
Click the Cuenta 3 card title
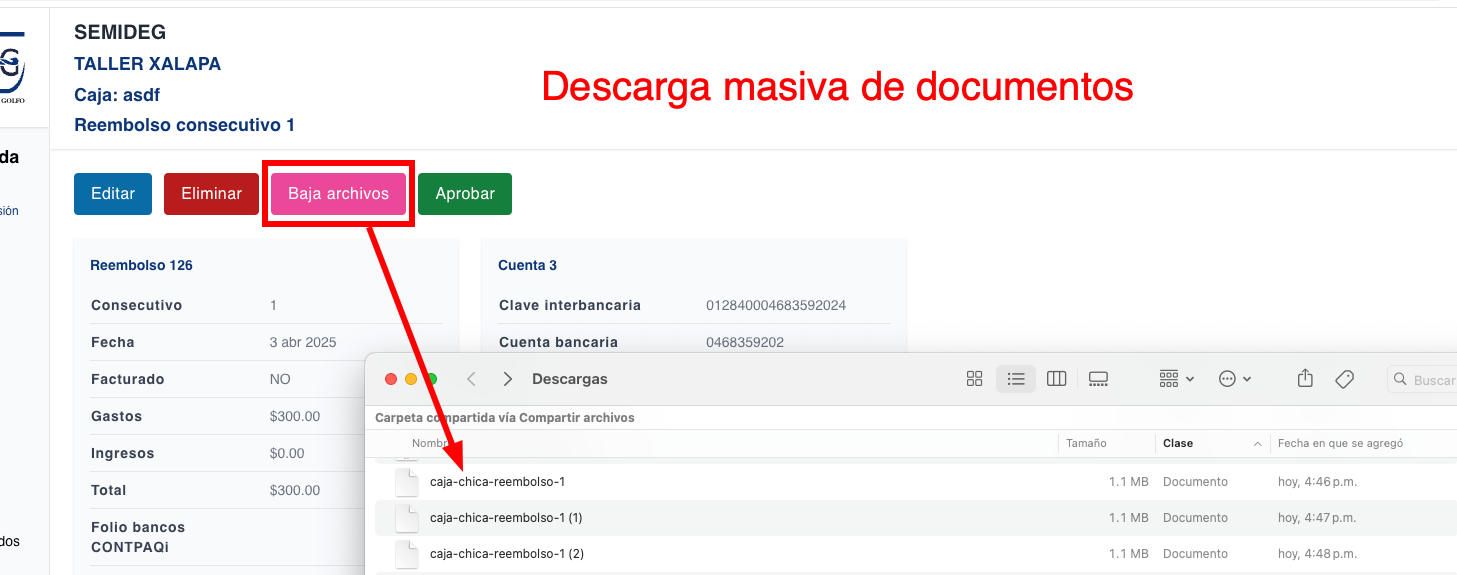click(x=527, y=265)
